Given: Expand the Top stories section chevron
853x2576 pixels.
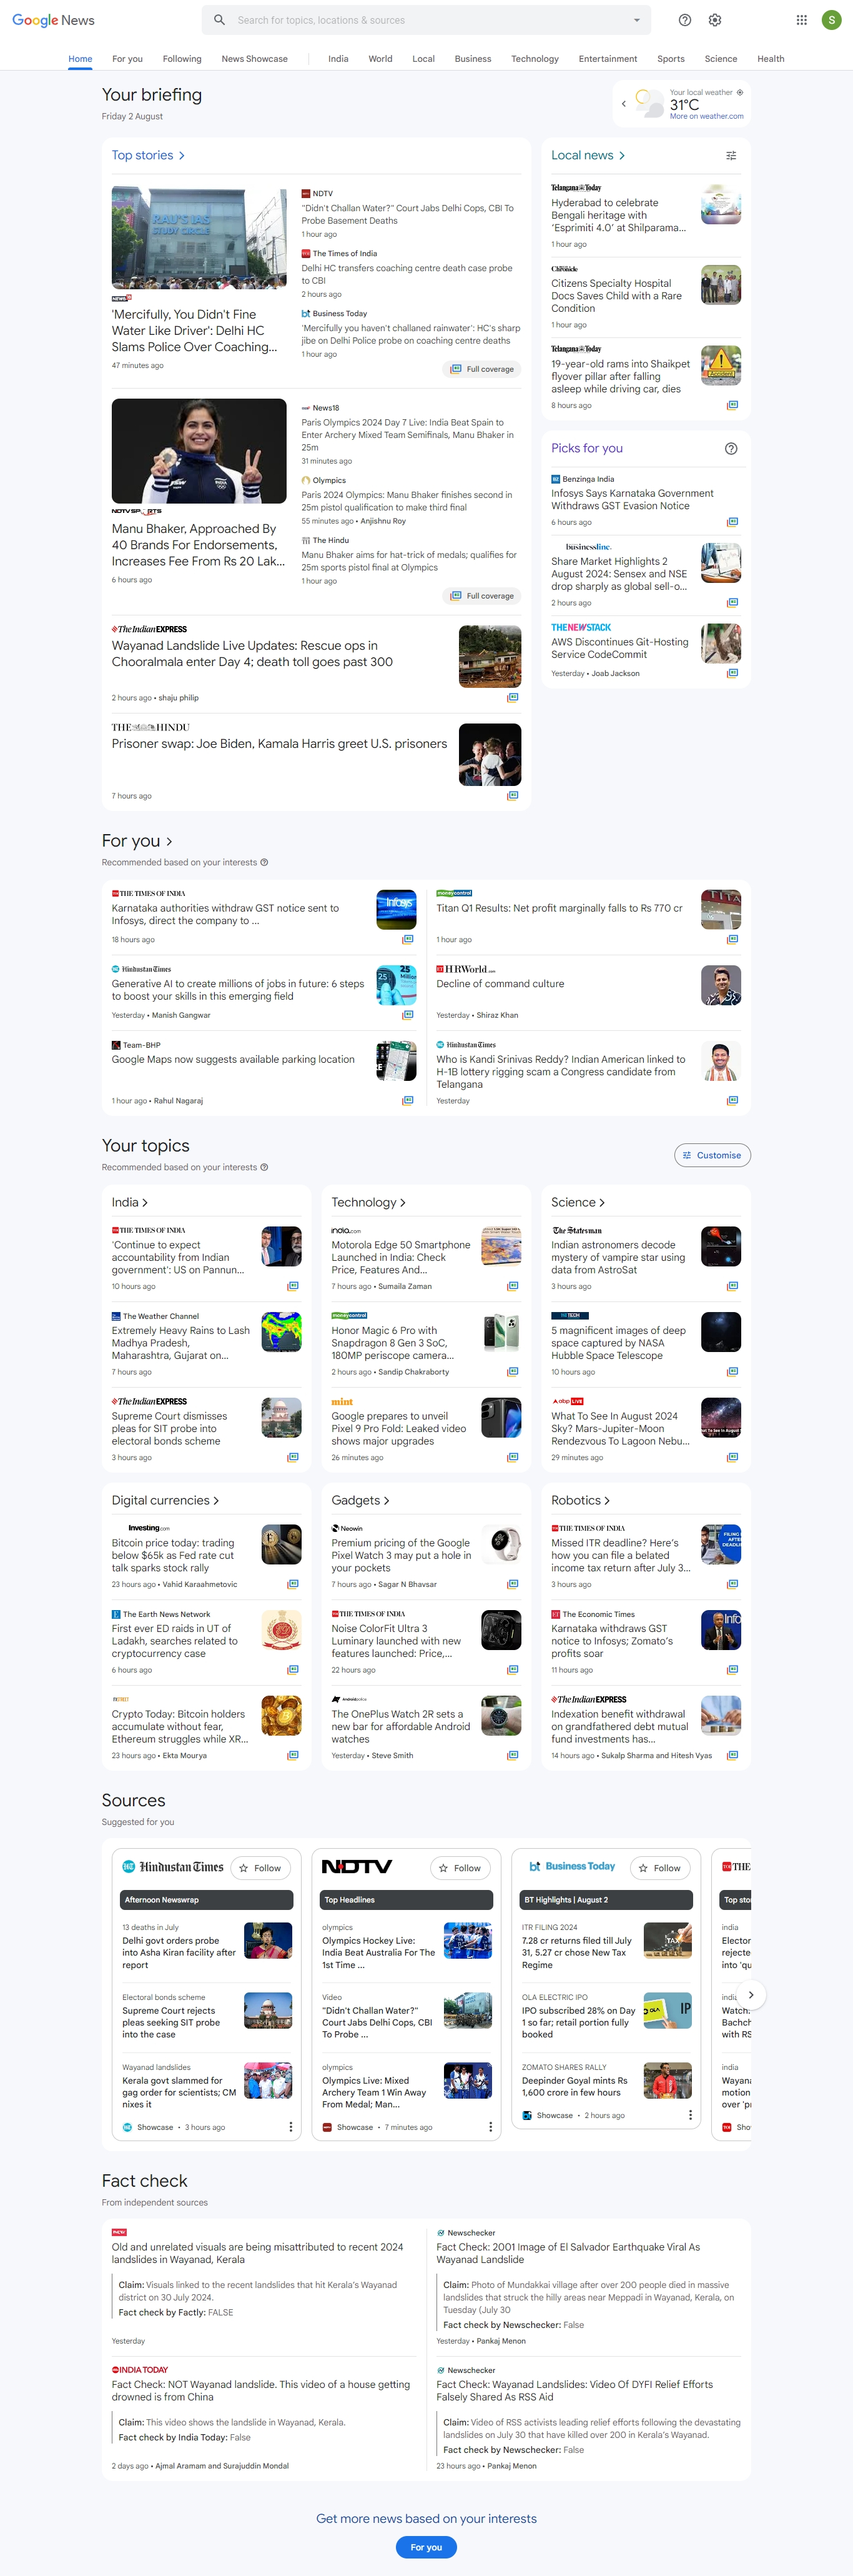Looking at the screenshot, I should (x=181, y=156).
